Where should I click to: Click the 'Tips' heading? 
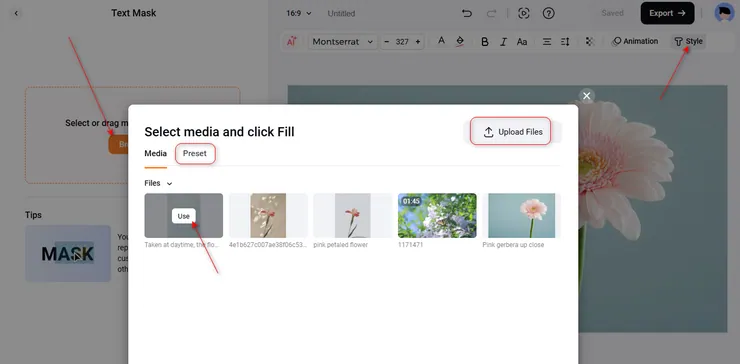point(34,215)
